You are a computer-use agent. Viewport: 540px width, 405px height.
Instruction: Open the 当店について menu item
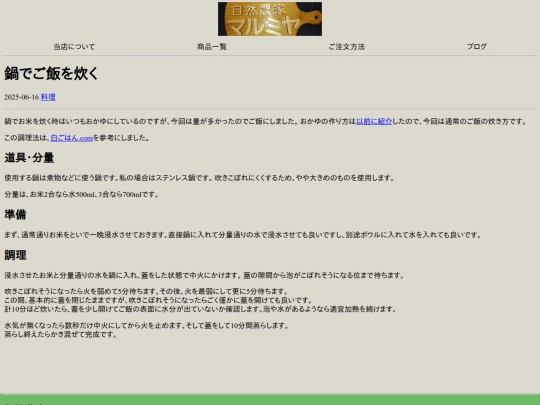point(74,47)
